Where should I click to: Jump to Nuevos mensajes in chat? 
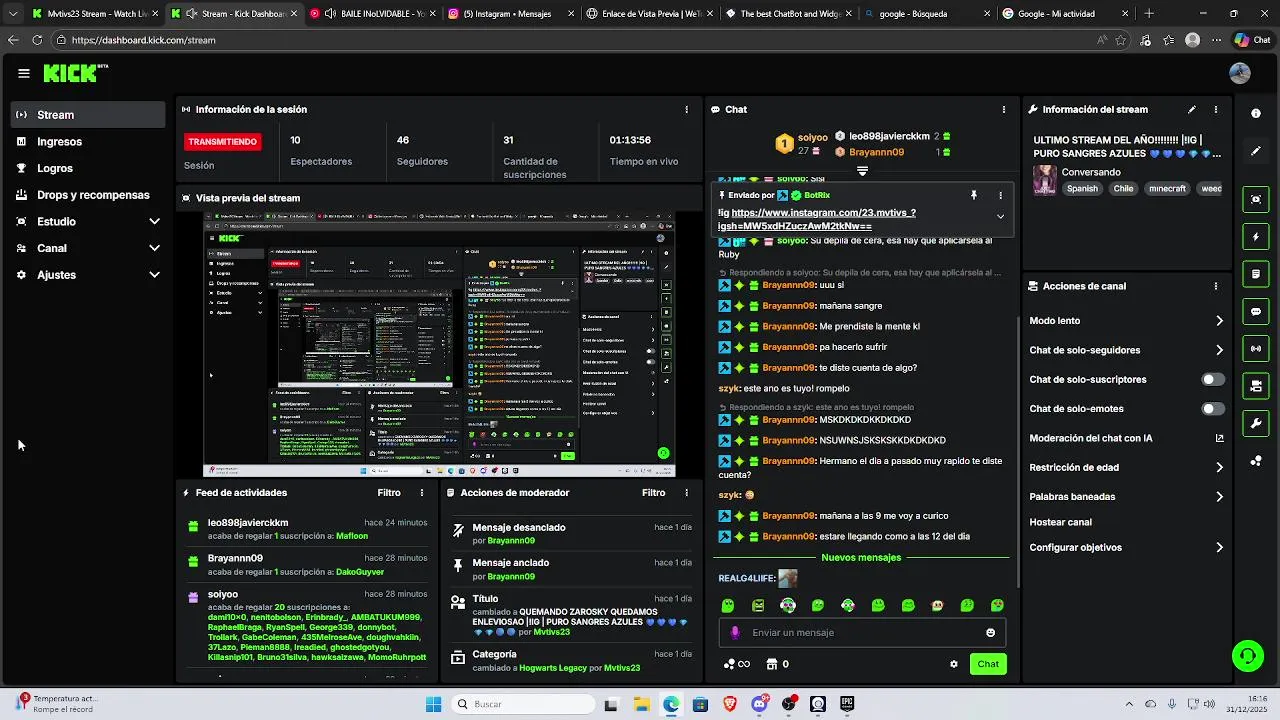tap(861, 558)
